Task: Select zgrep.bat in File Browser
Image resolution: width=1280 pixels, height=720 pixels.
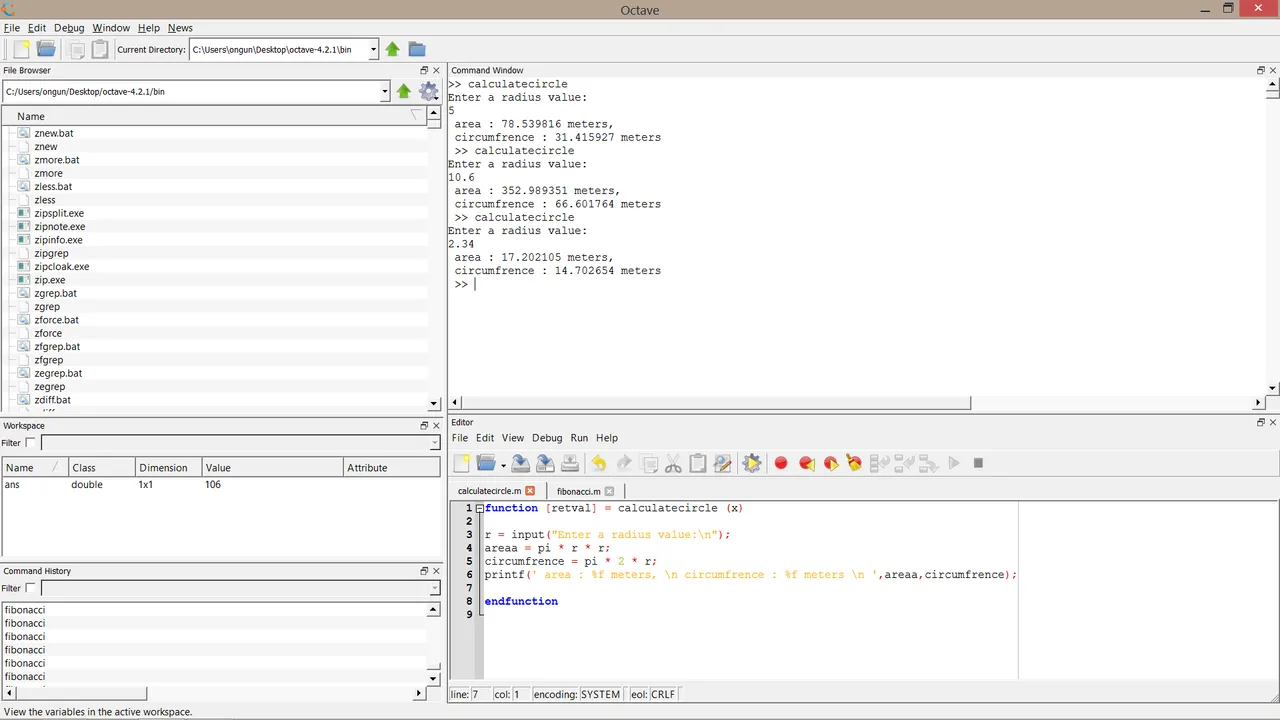Action: tap(55, 293)
